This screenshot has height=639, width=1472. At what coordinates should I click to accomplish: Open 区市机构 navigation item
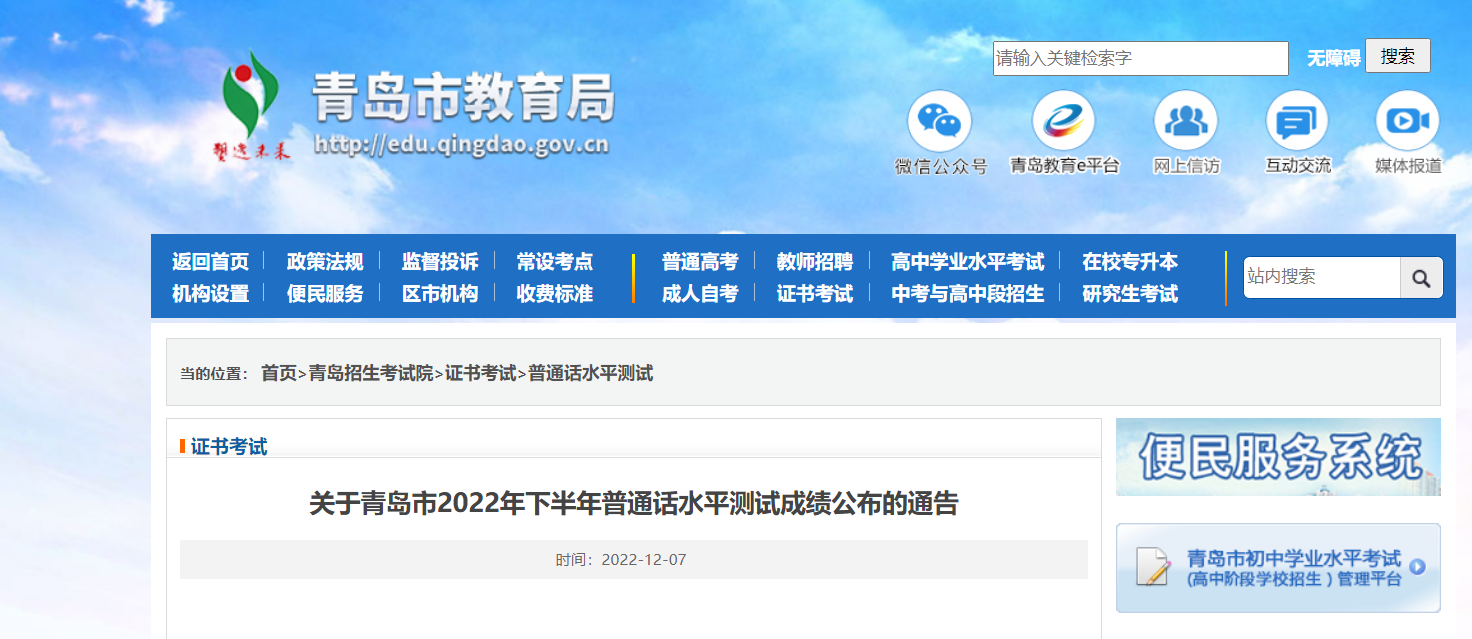coord(440,294)
